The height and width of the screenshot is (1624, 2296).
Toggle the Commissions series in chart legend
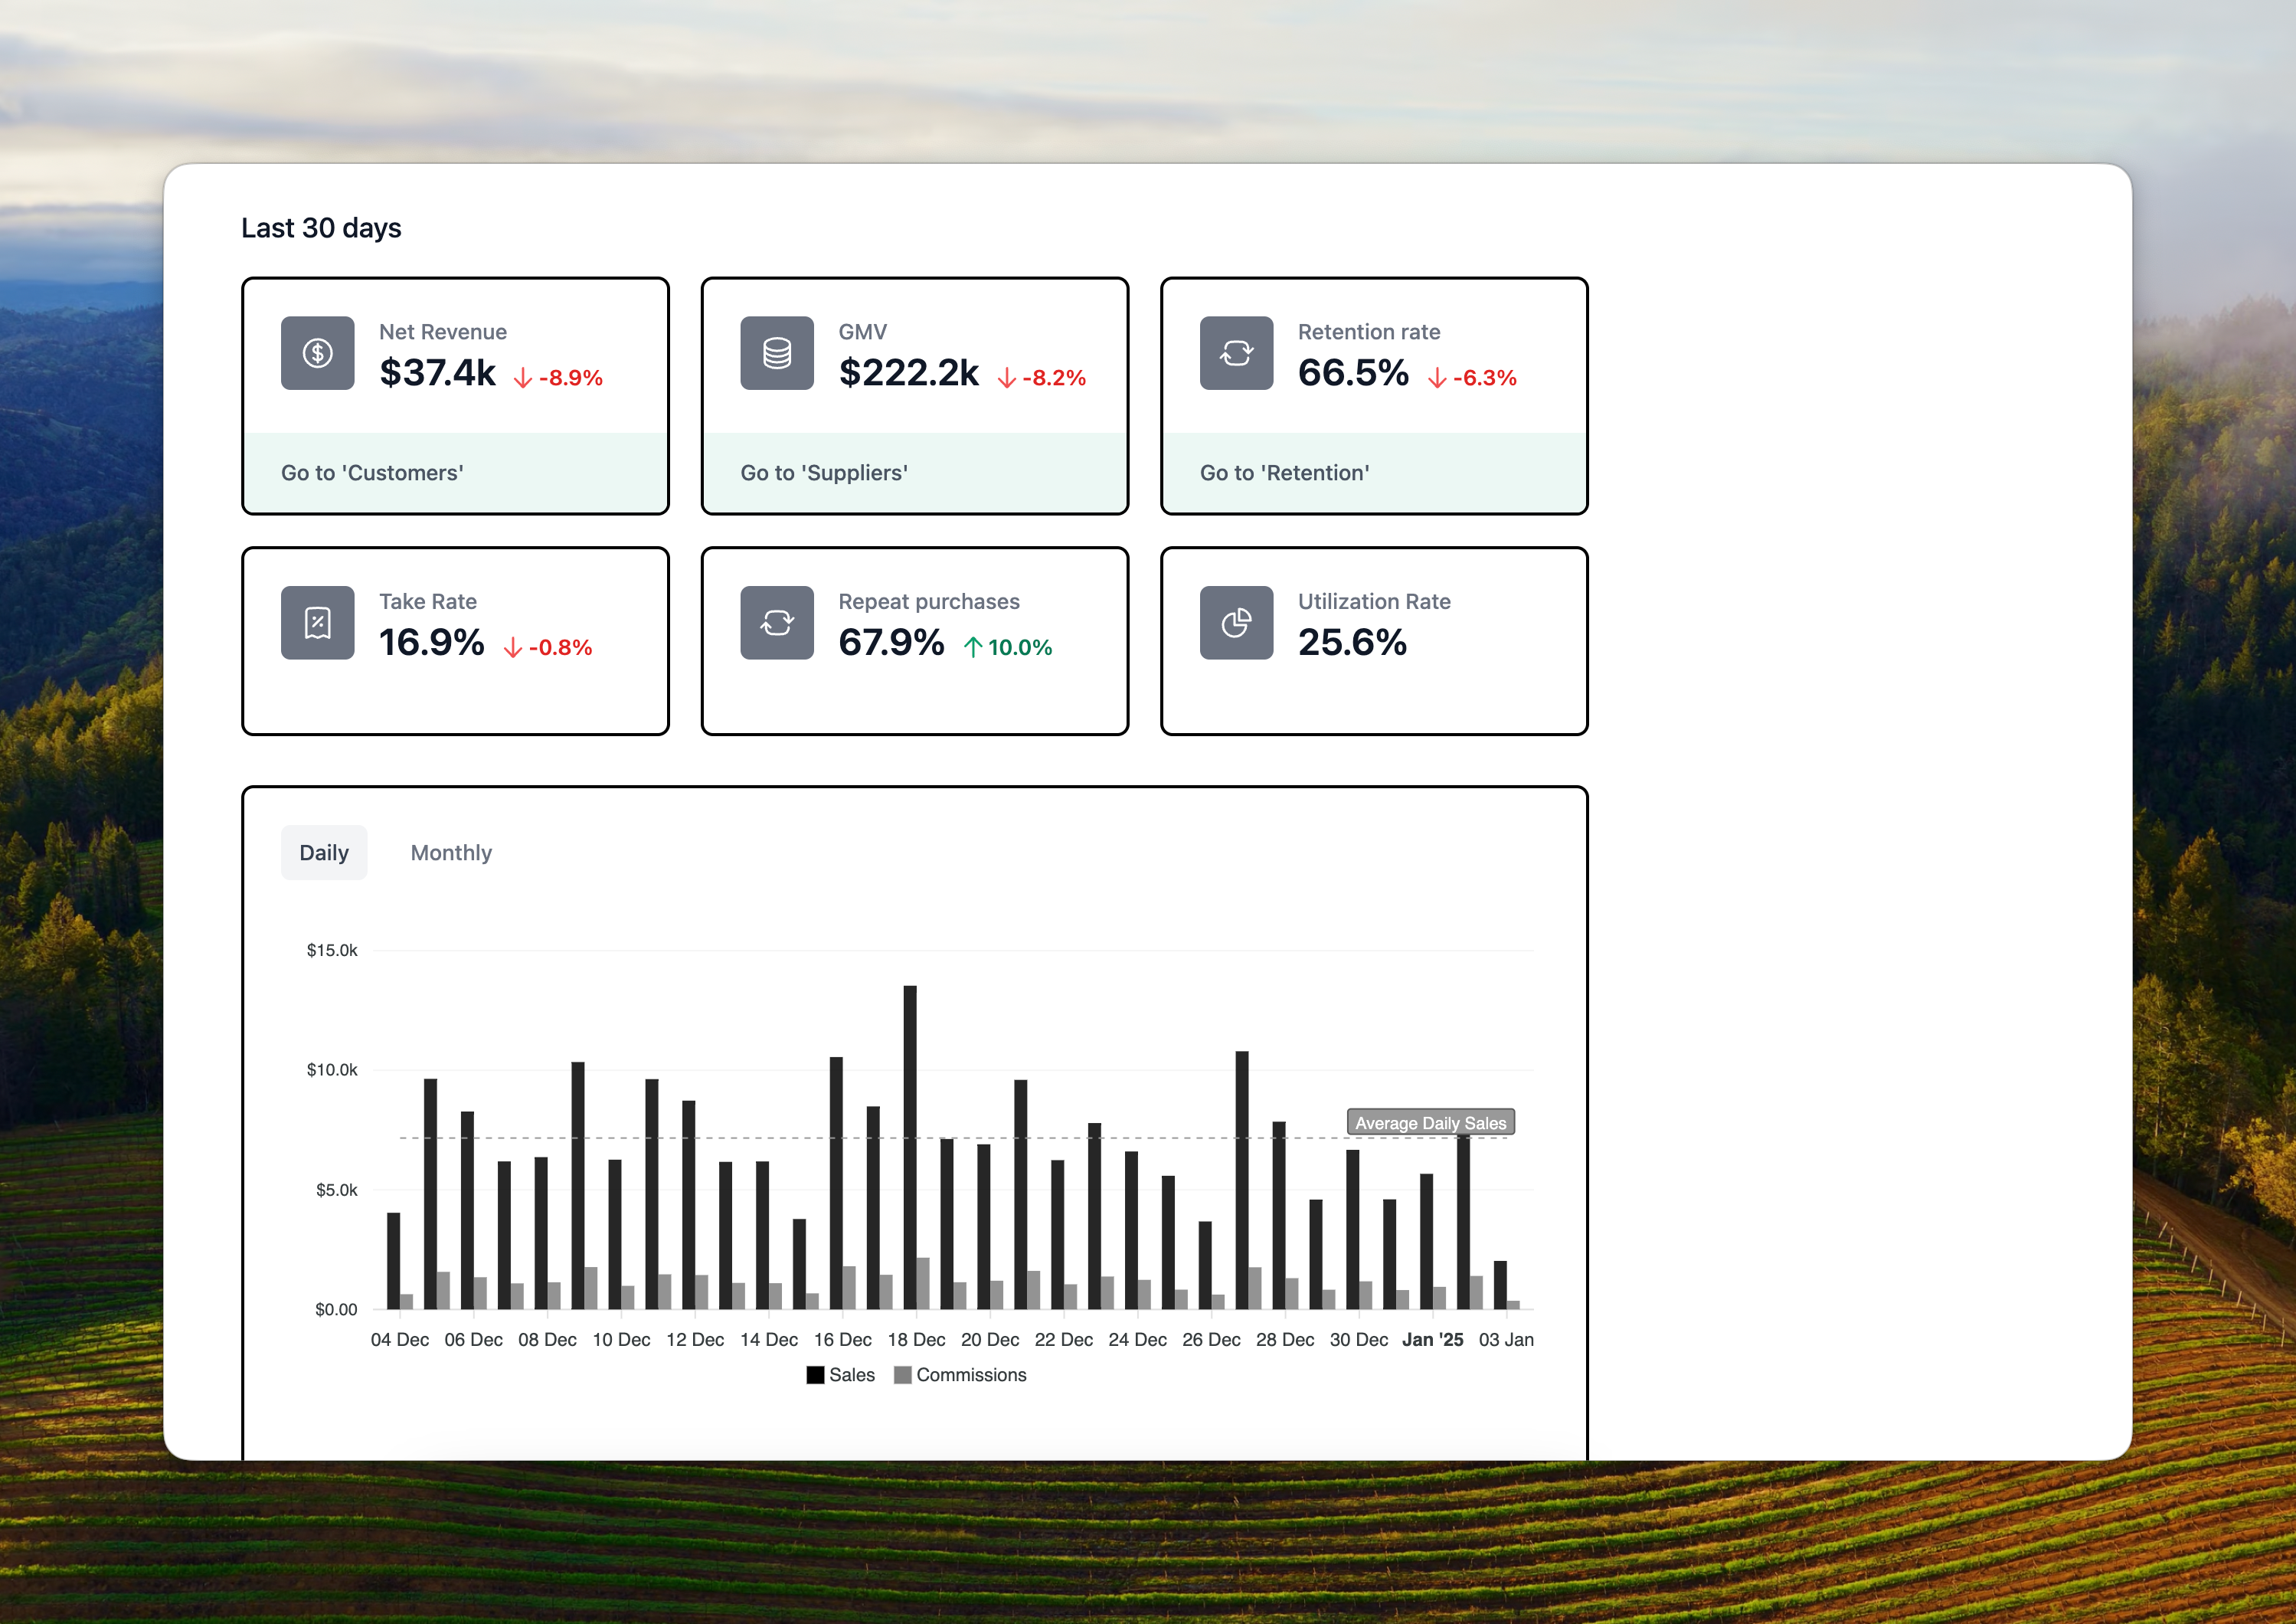tap(970, 1375)
